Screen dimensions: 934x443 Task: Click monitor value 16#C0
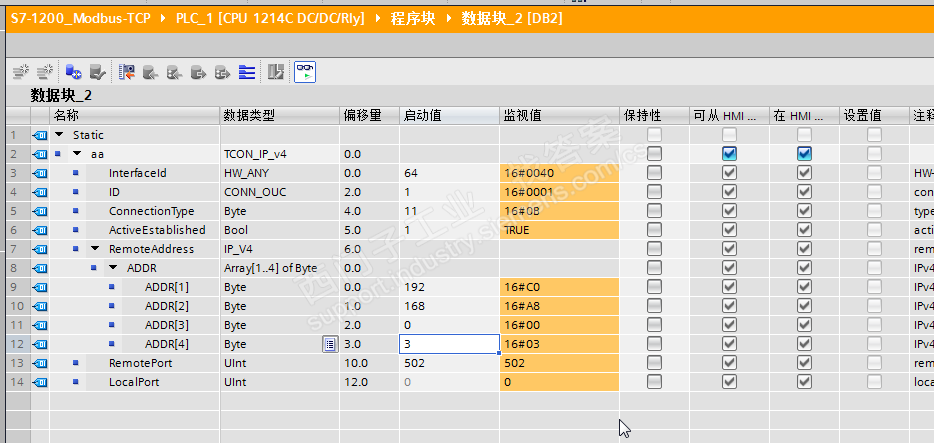559,287
